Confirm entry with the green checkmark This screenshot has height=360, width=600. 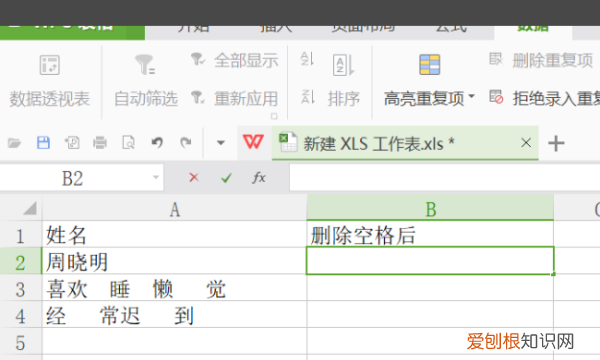227,178
